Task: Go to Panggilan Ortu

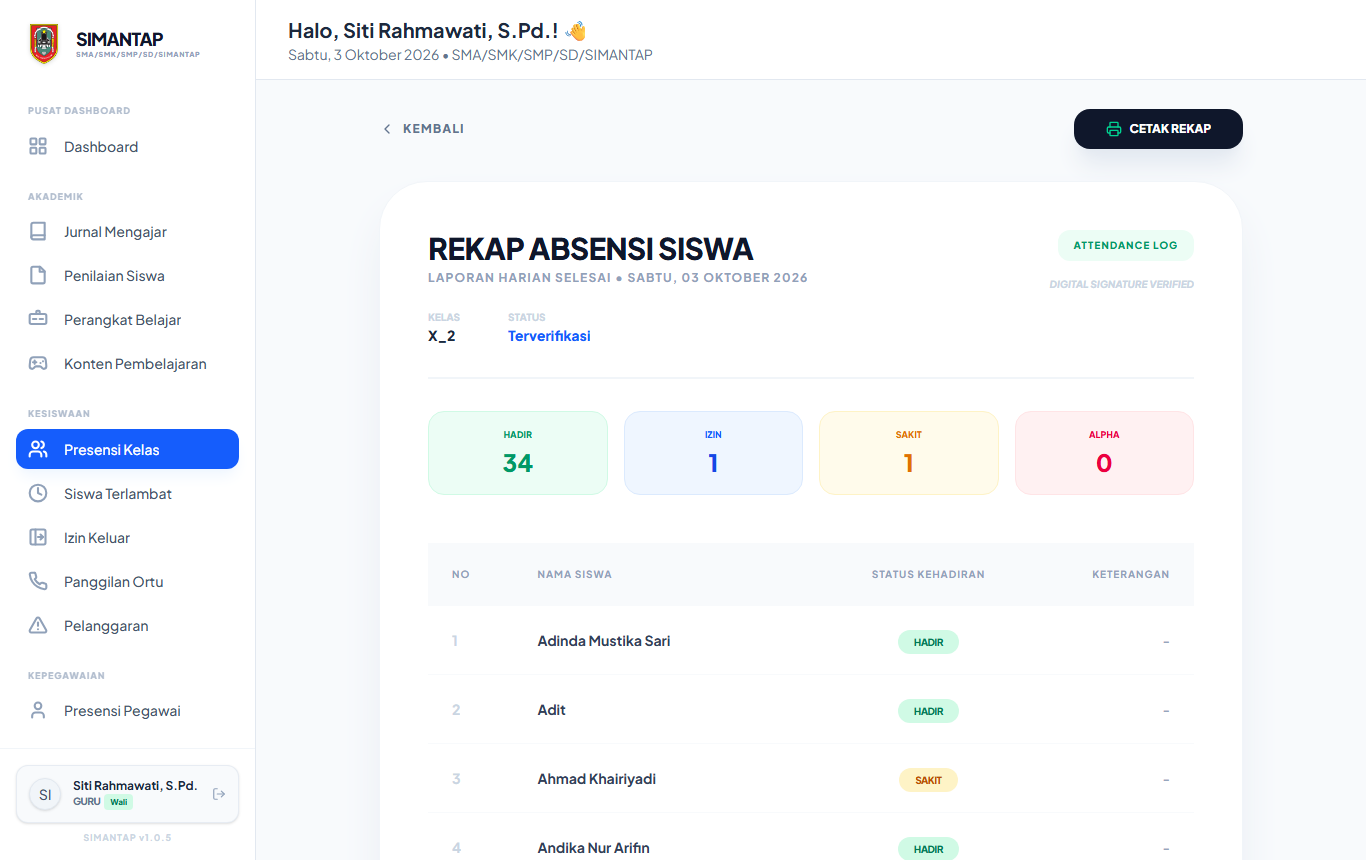Action: coord(128,582)
